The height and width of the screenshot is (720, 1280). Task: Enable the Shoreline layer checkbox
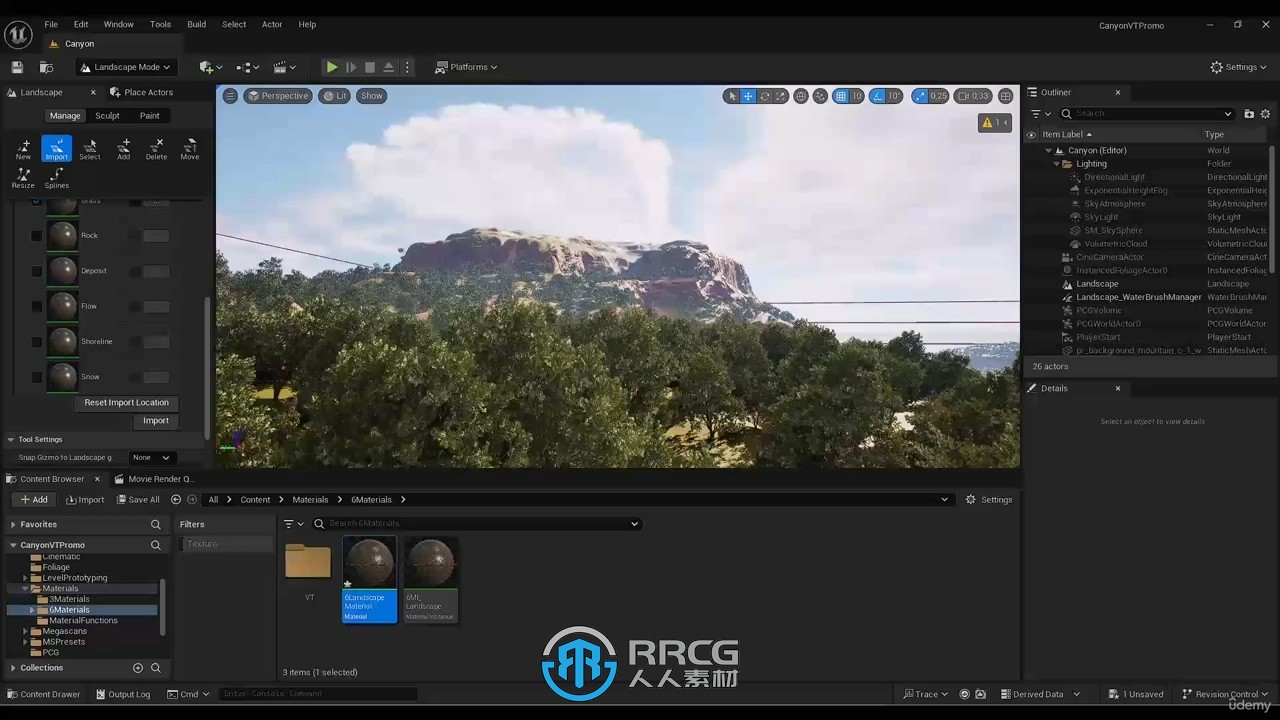click(37, 342)
